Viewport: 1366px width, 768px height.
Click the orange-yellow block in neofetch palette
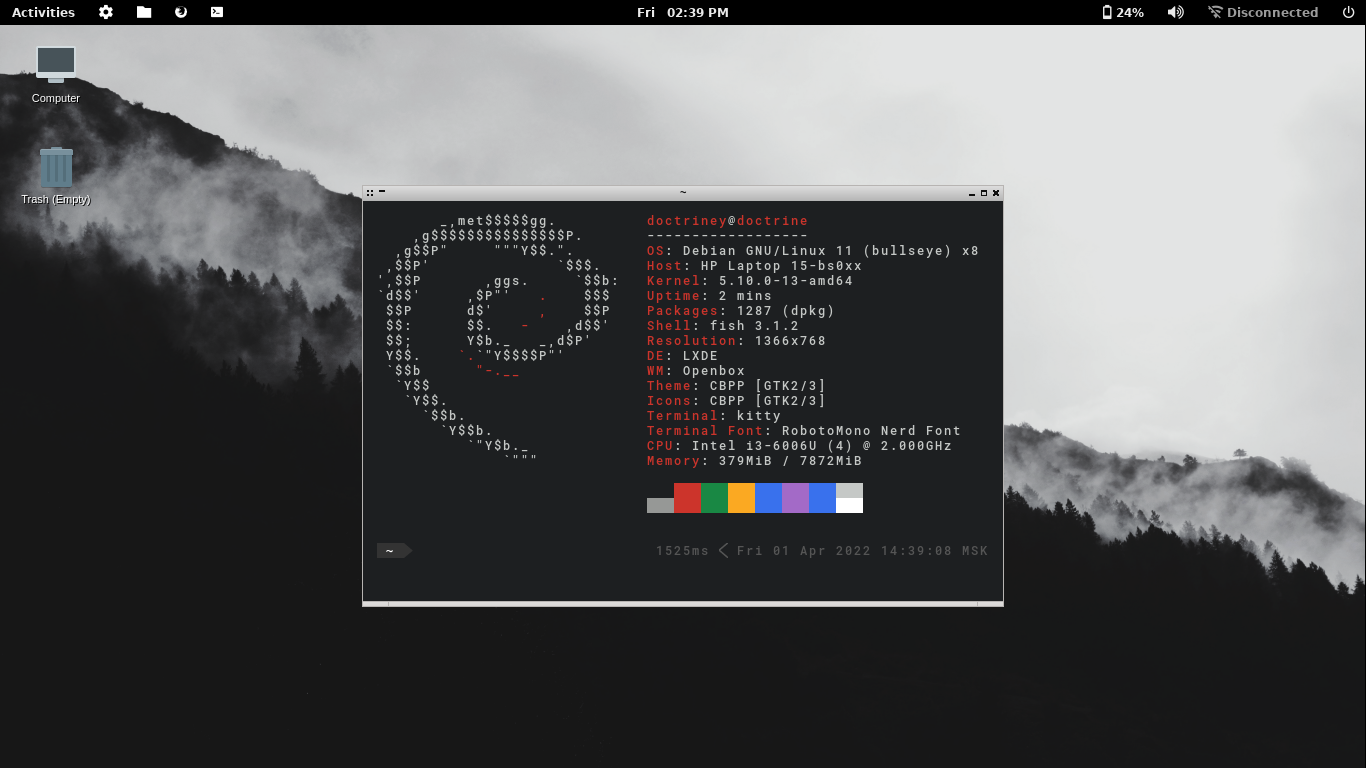(x=741, y=498)
